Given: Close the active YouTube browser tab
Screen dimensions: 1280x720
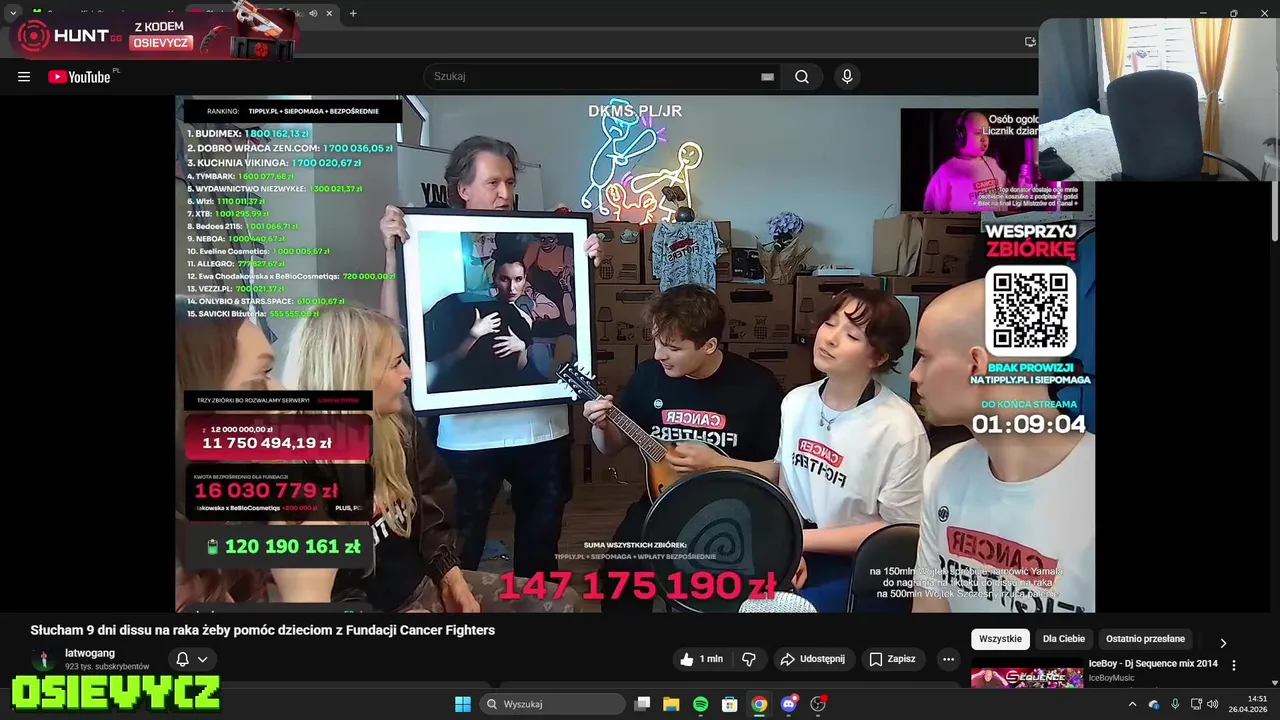Looking at the screenshot, I should (329, 13).
